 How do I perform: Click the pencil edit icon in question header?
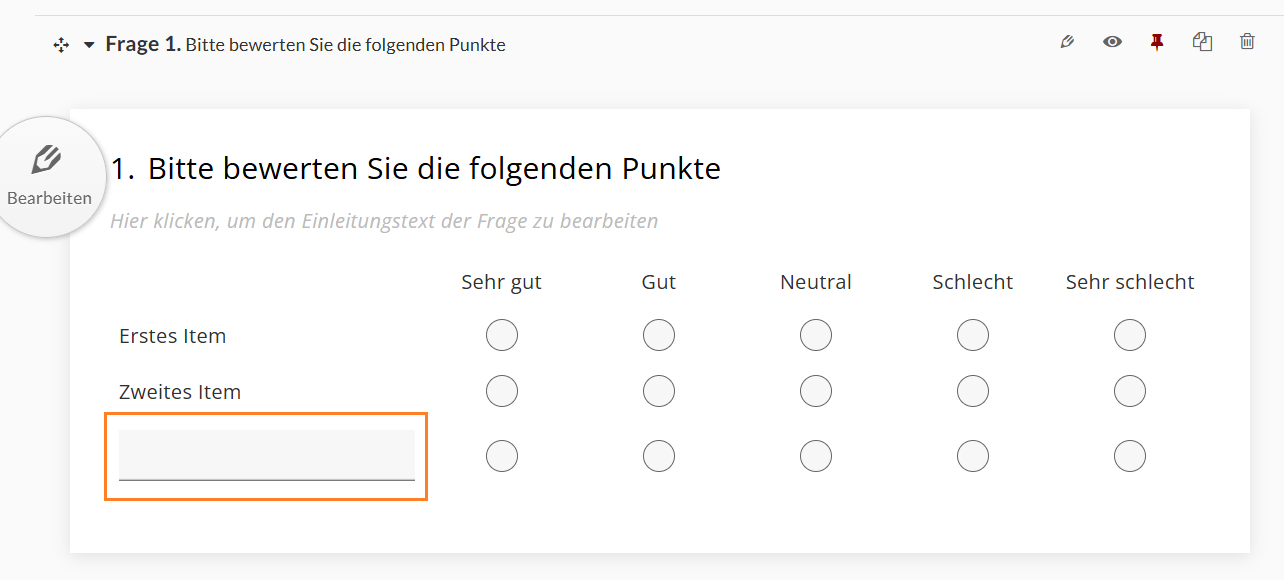(1067, 42)
